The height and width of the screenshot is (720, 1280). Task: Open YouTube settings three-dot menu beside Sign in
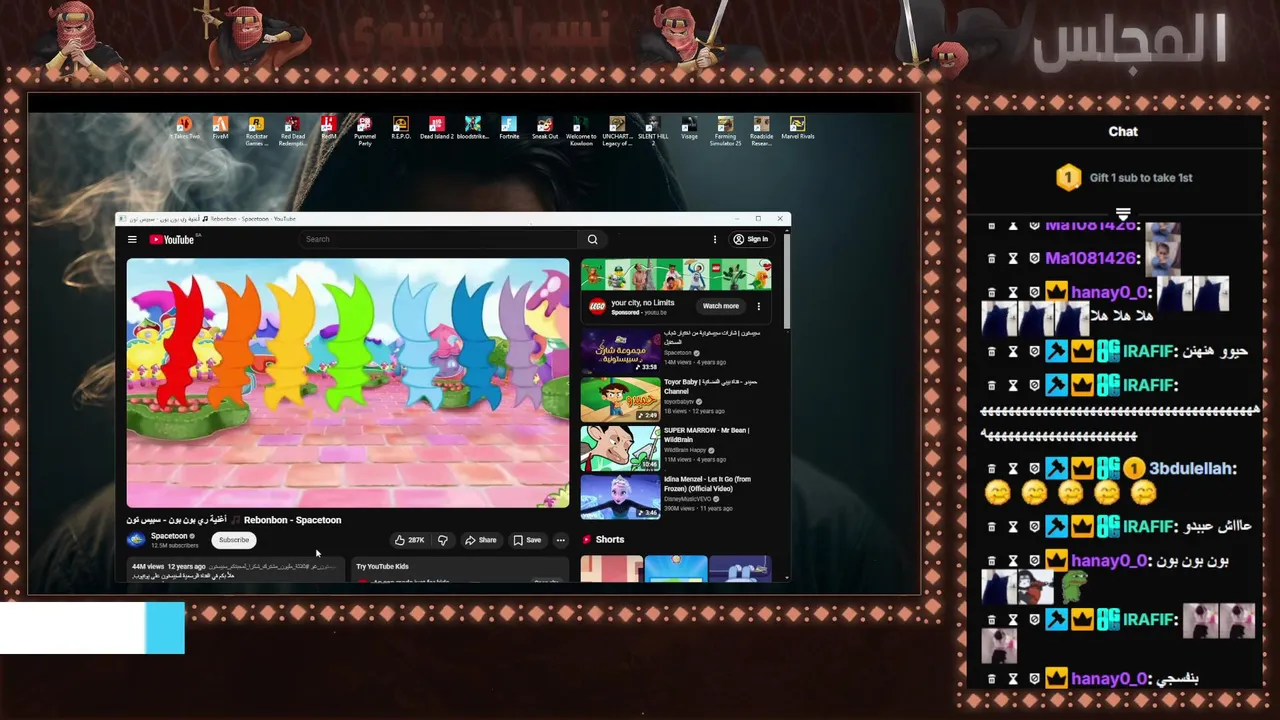click(714, 239)
